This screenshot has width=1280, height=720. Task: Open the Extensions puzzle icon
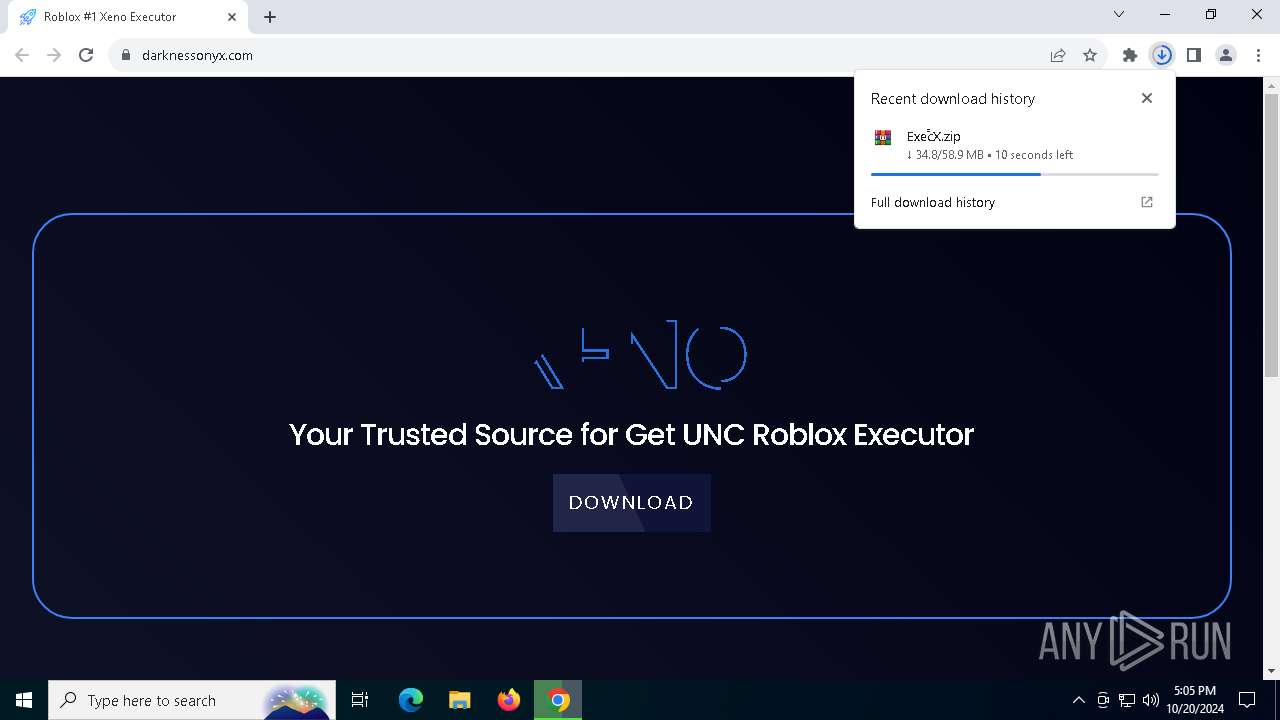click(1130, 55)
